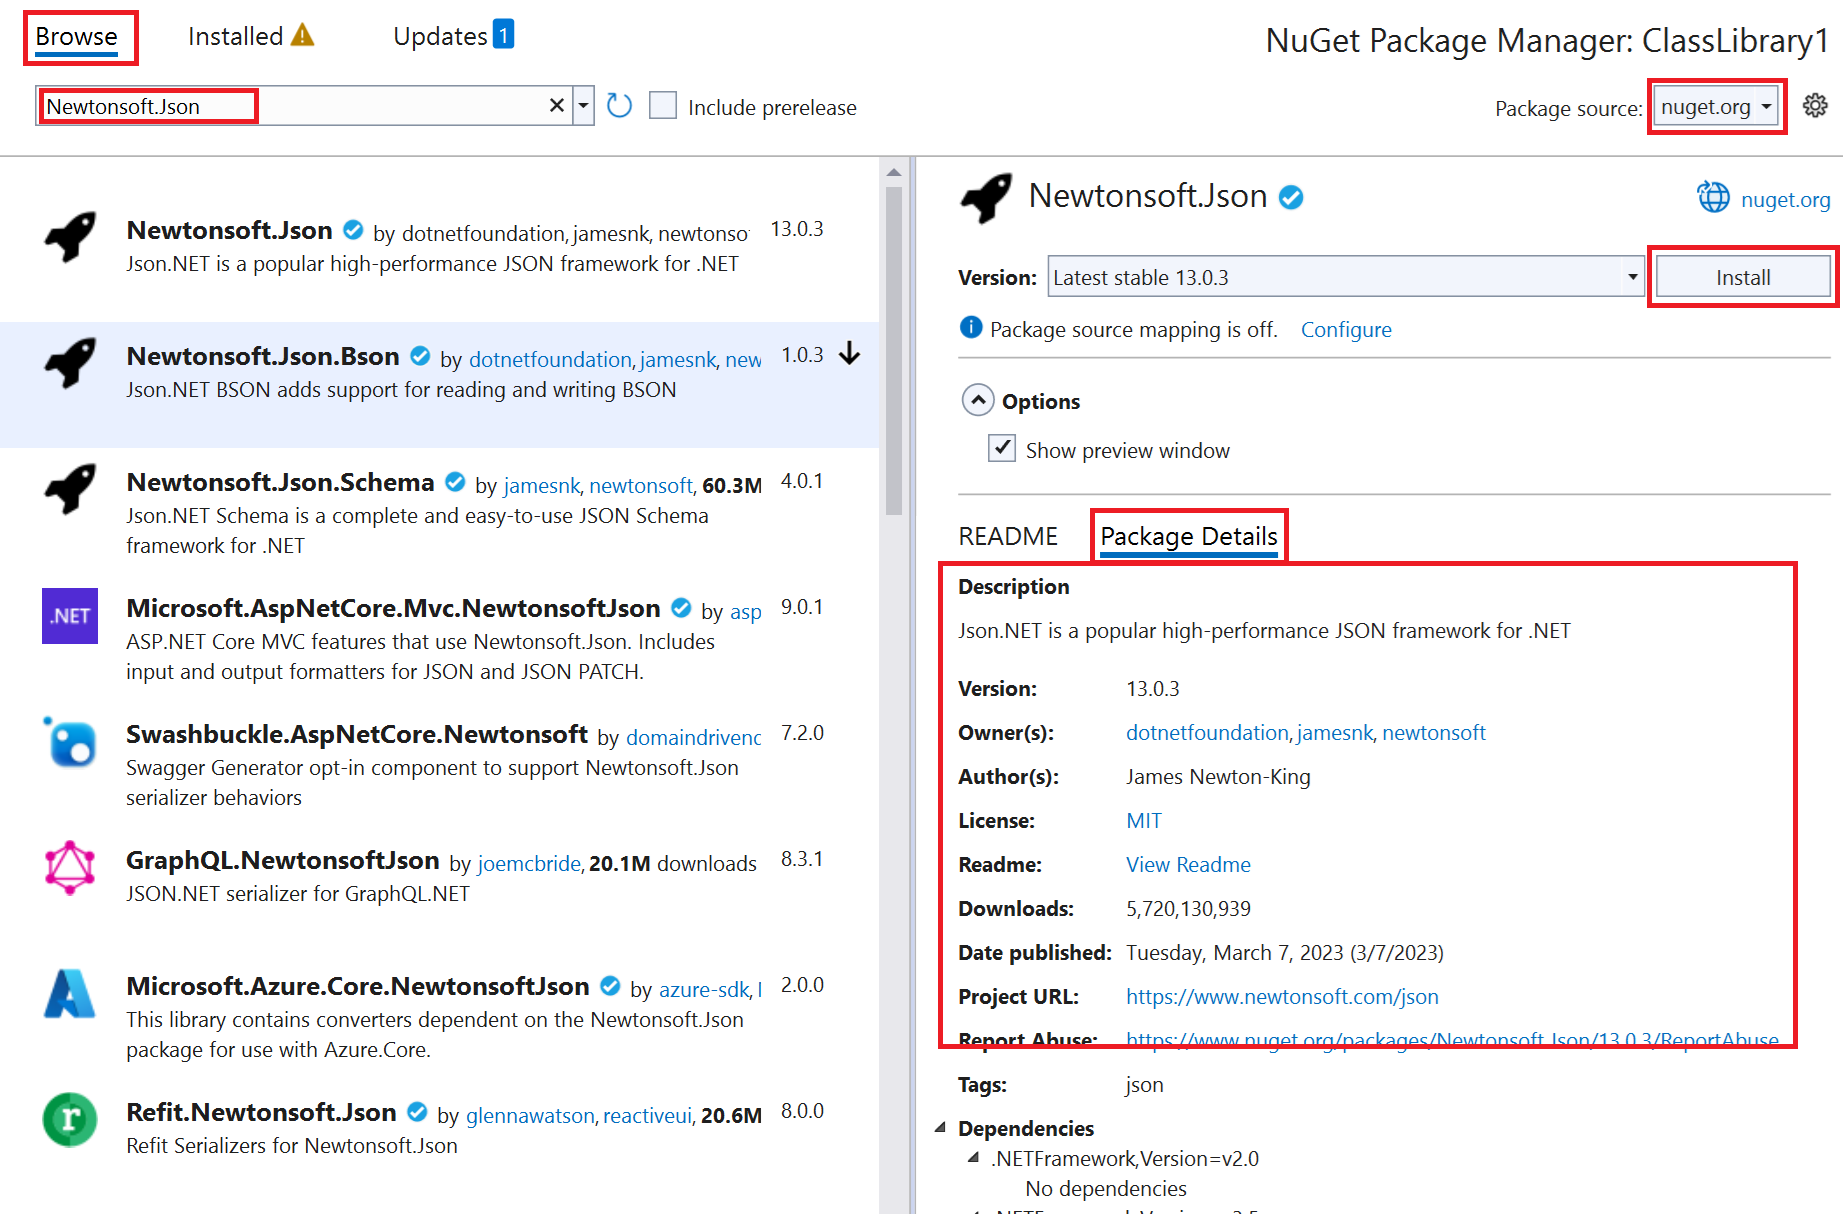Click inside the package search field
1843x1214 pixels.
pyautogui.click(x=300, y=105)
